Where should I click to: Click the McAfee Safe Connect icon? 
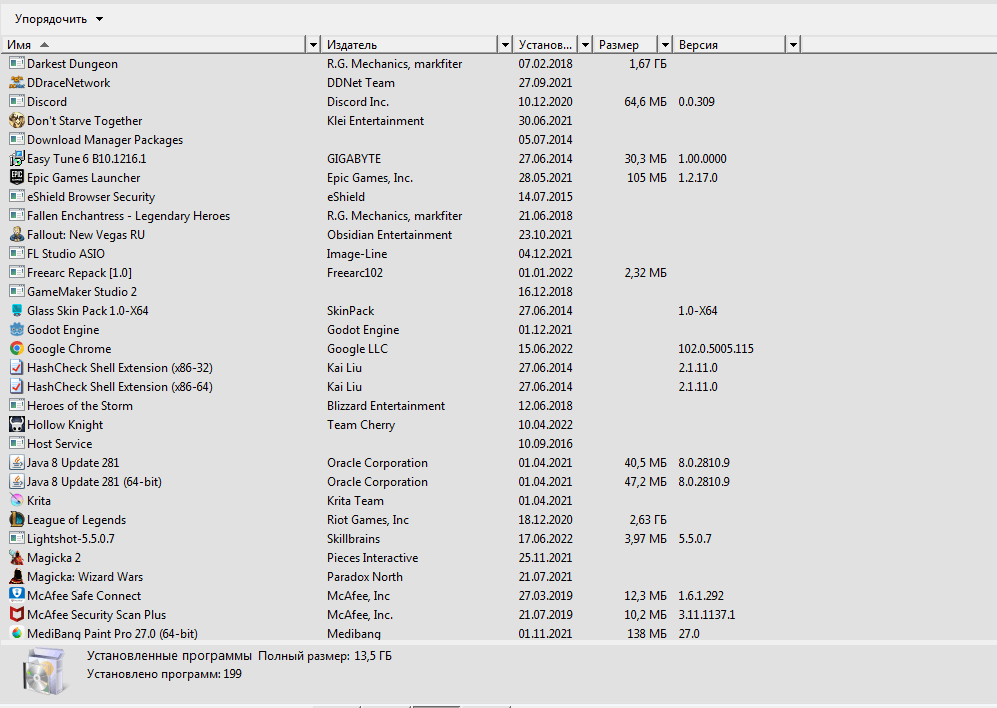pyautogui.click(x=17, y=595)
